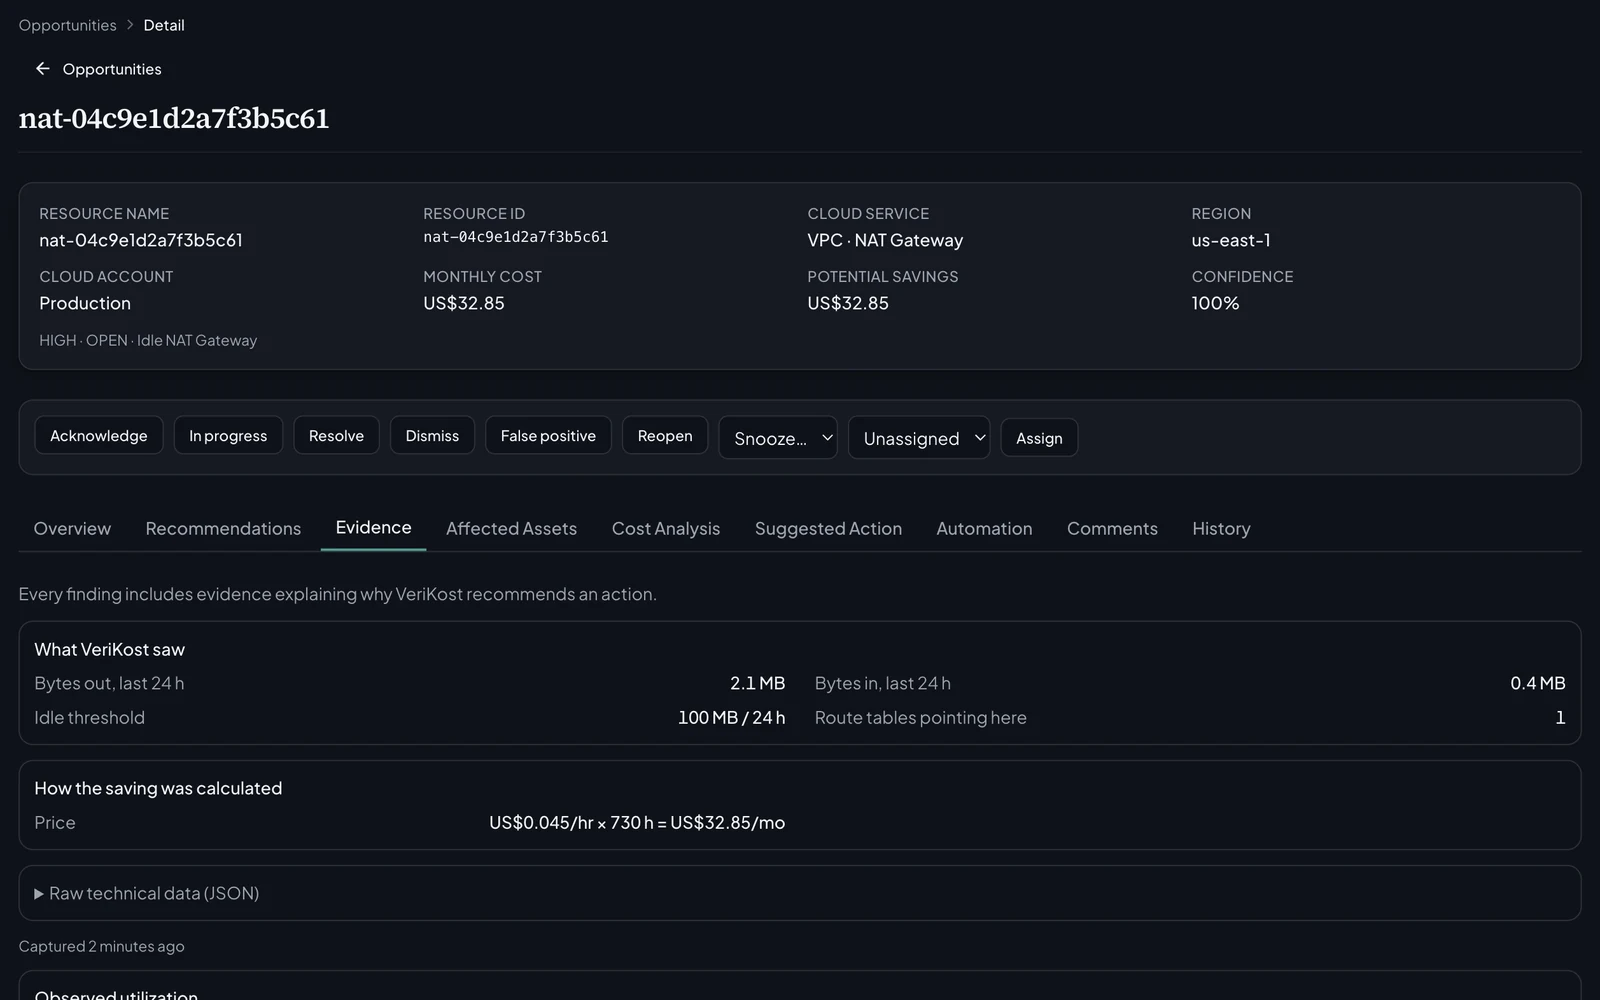
Task: Click the Captured 2 minutes ago timestamp
Action: (101, 946)
